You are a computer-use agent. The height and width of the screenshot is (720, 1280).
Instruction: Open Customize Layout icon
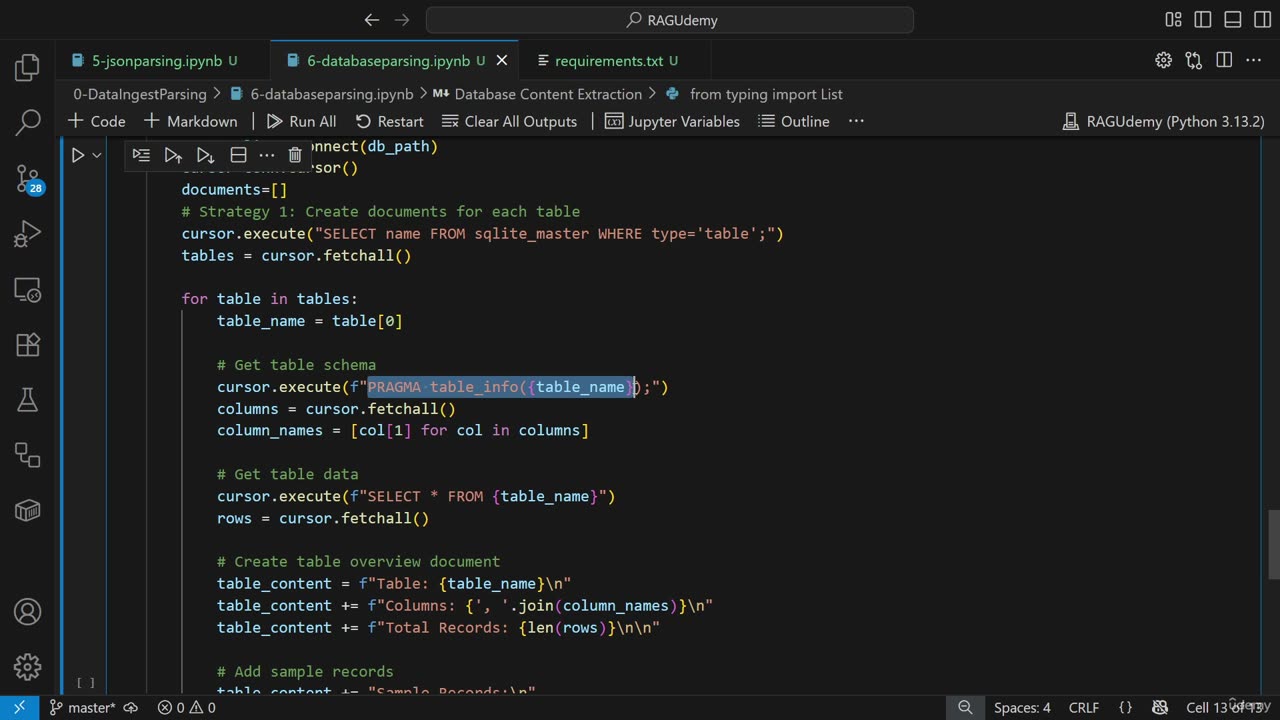tap(1173, 20)
